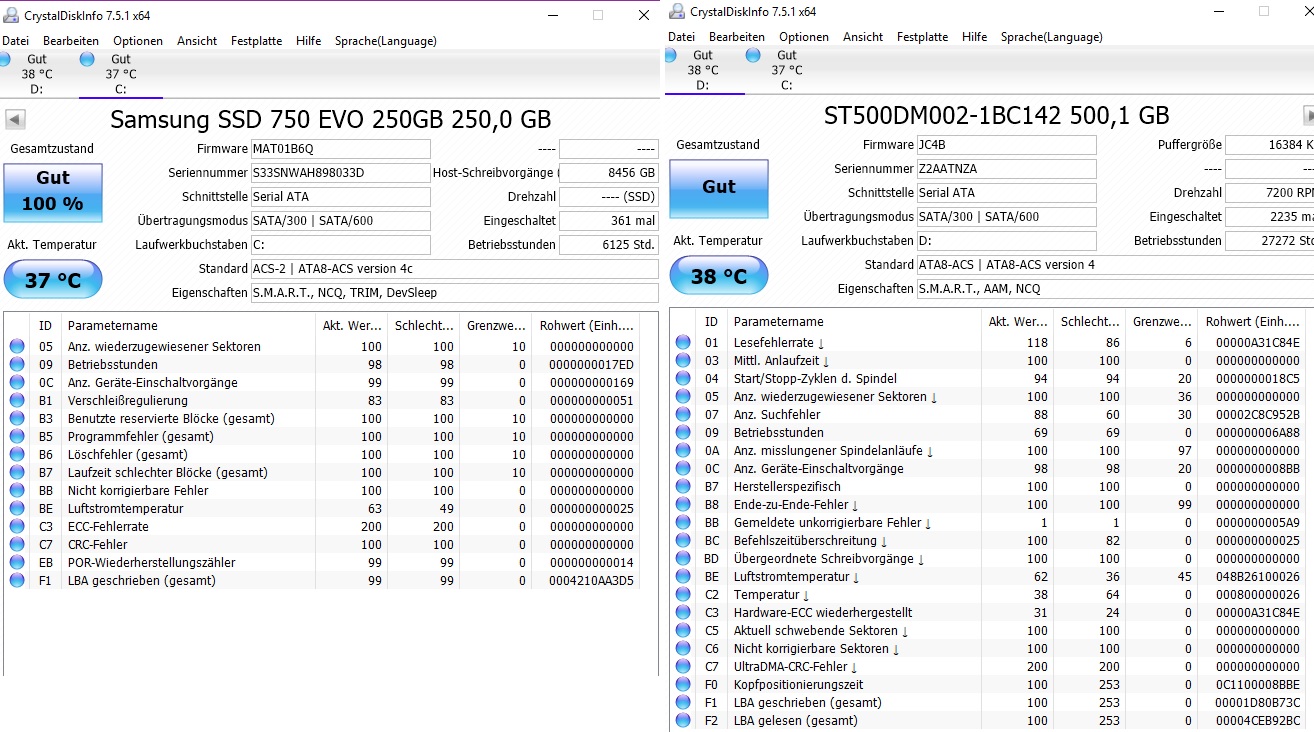Select Herstellerspezifisch row
Image resolution: width=1314 pixels, height=732 pixels.
(x=988, y=487)
